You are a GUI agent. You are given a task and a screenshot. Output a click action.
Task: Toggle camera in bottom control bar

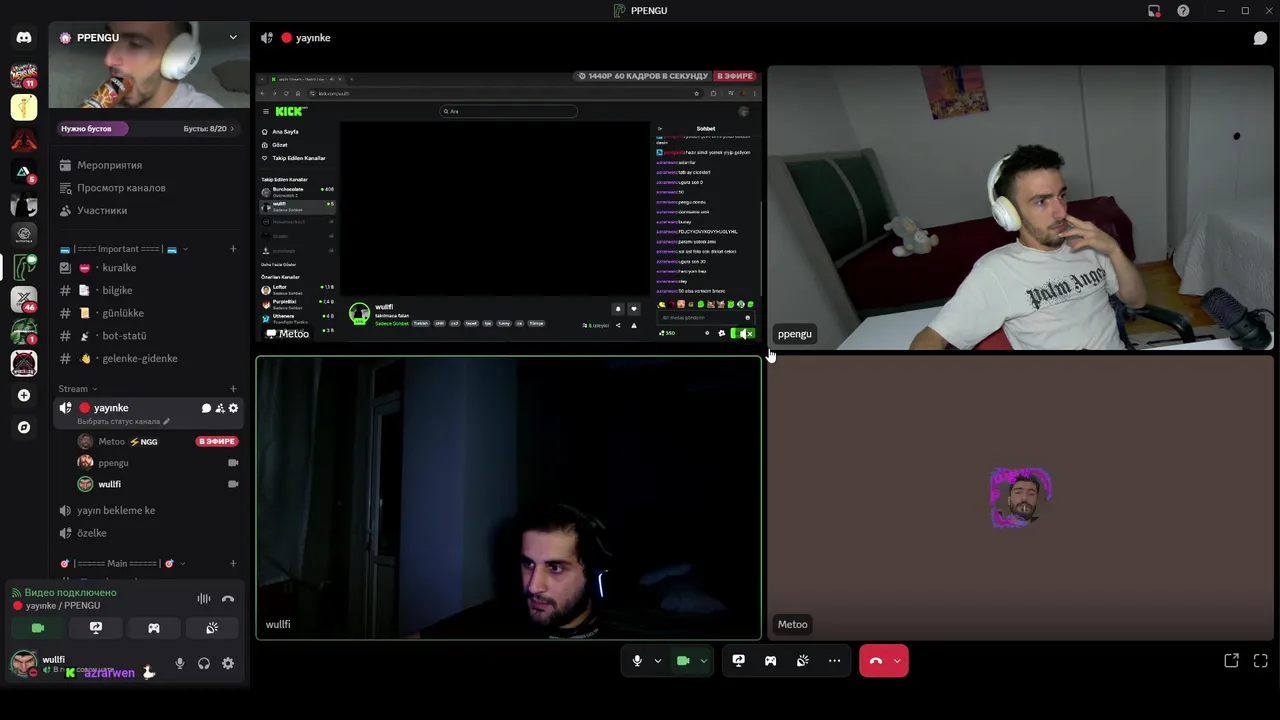683,661
